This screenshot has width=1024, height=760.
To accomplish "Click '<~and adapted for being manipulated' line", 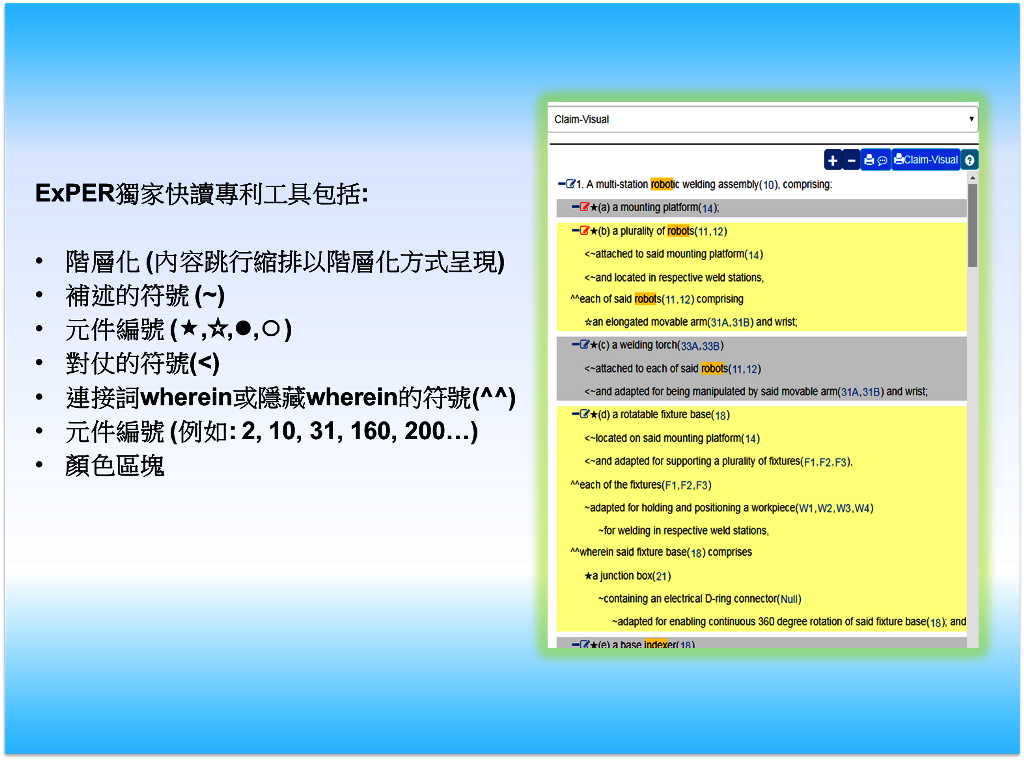I will click(x=756, y=391).
